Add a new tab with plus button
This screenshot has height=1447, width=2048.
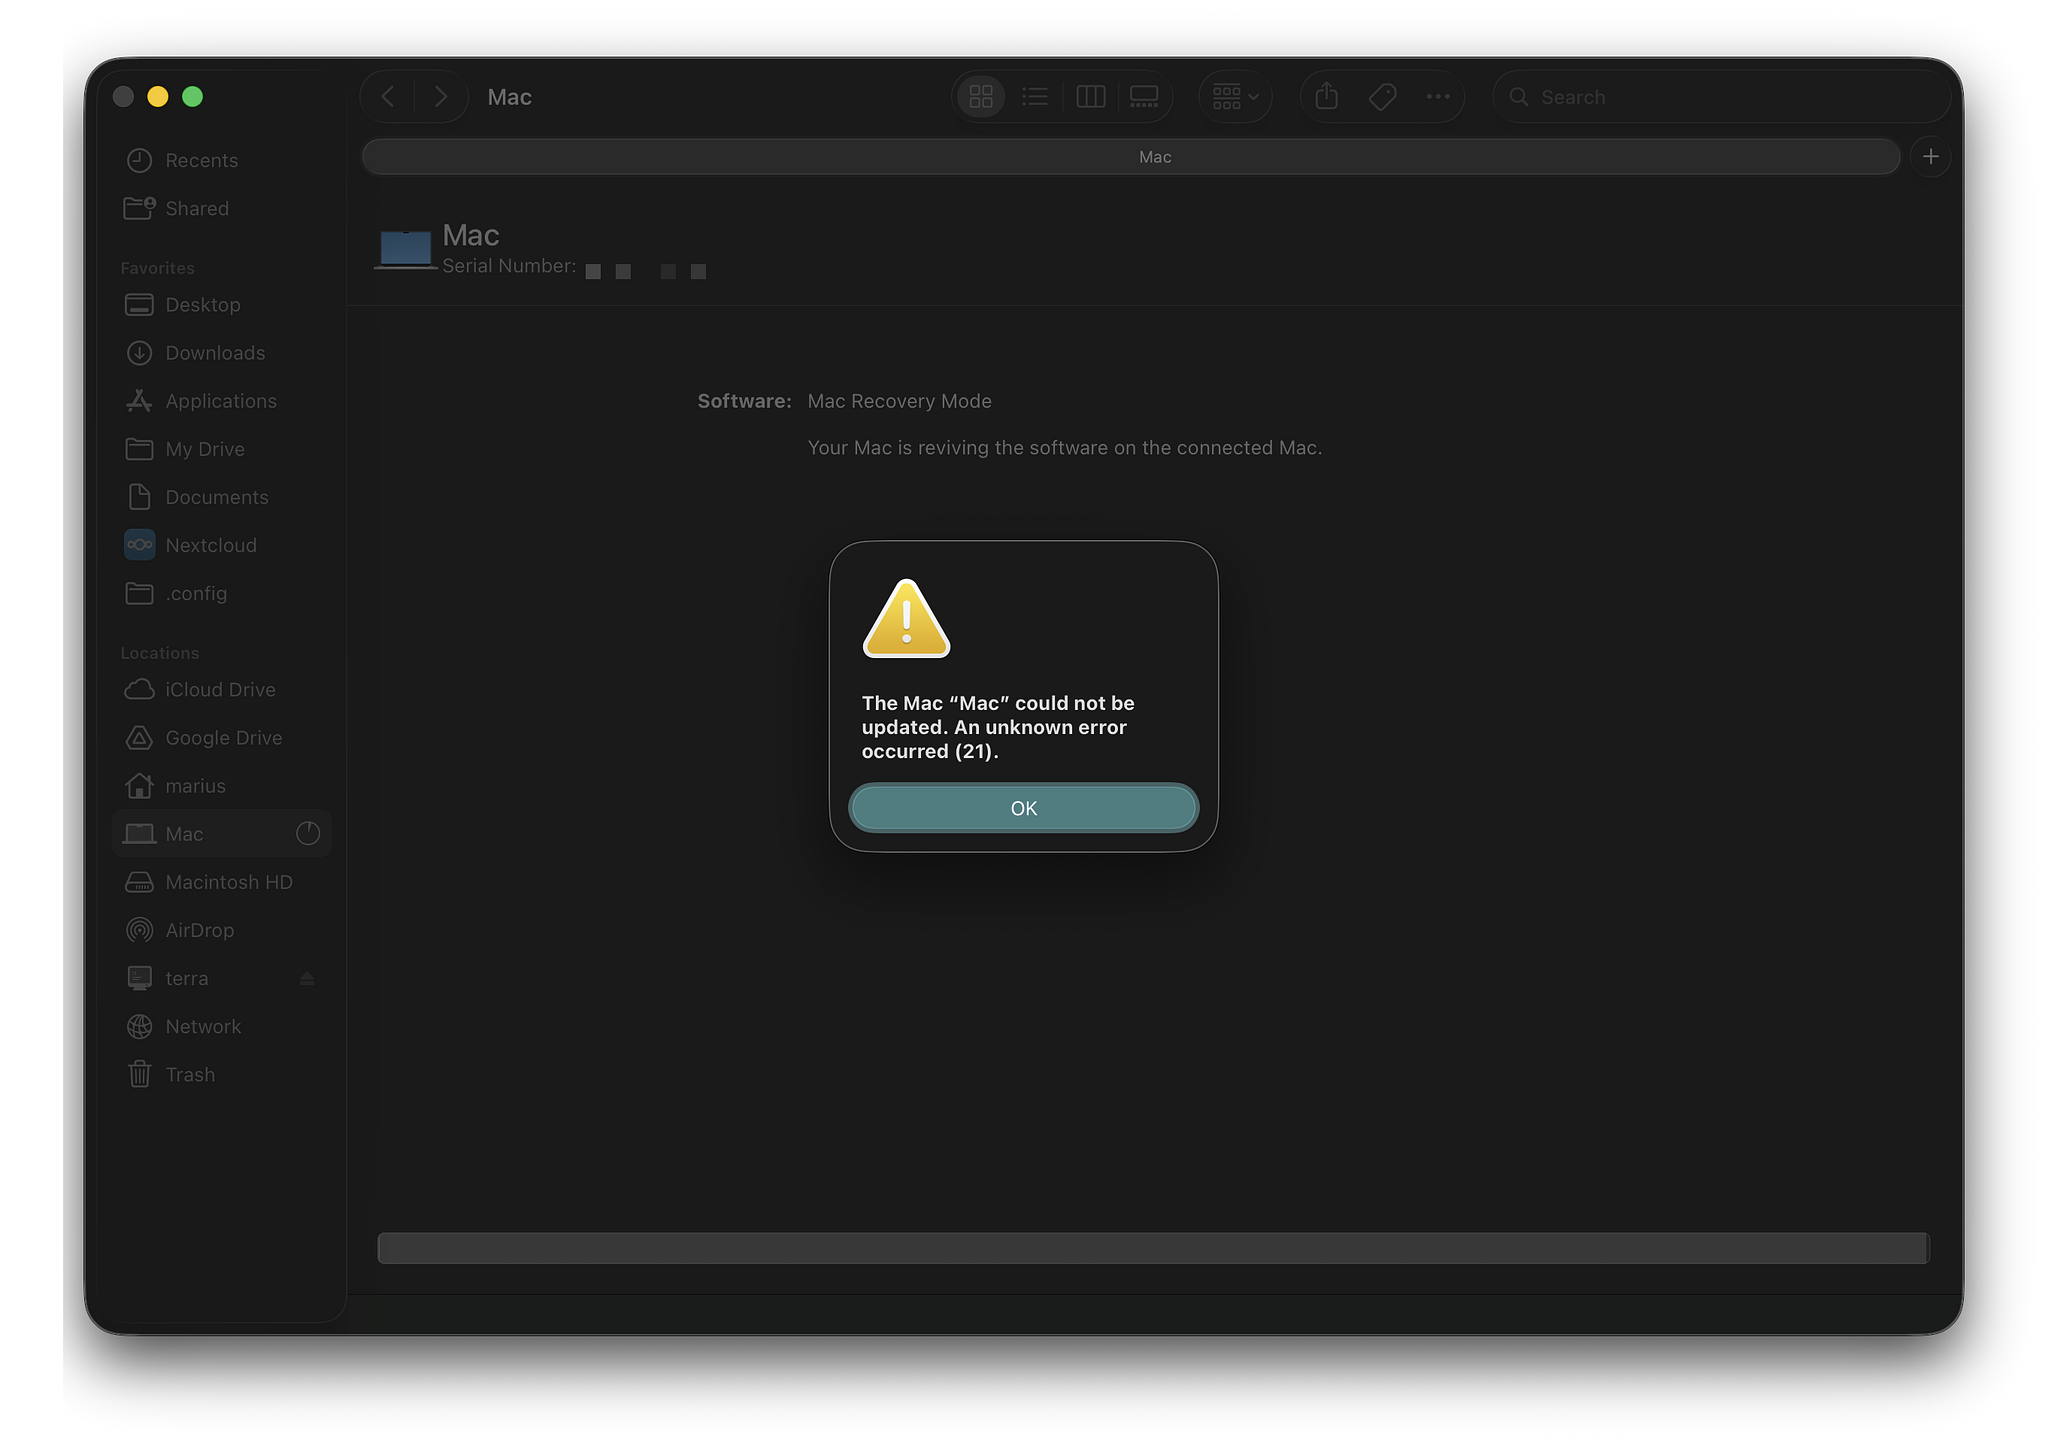click(1930, 157)
